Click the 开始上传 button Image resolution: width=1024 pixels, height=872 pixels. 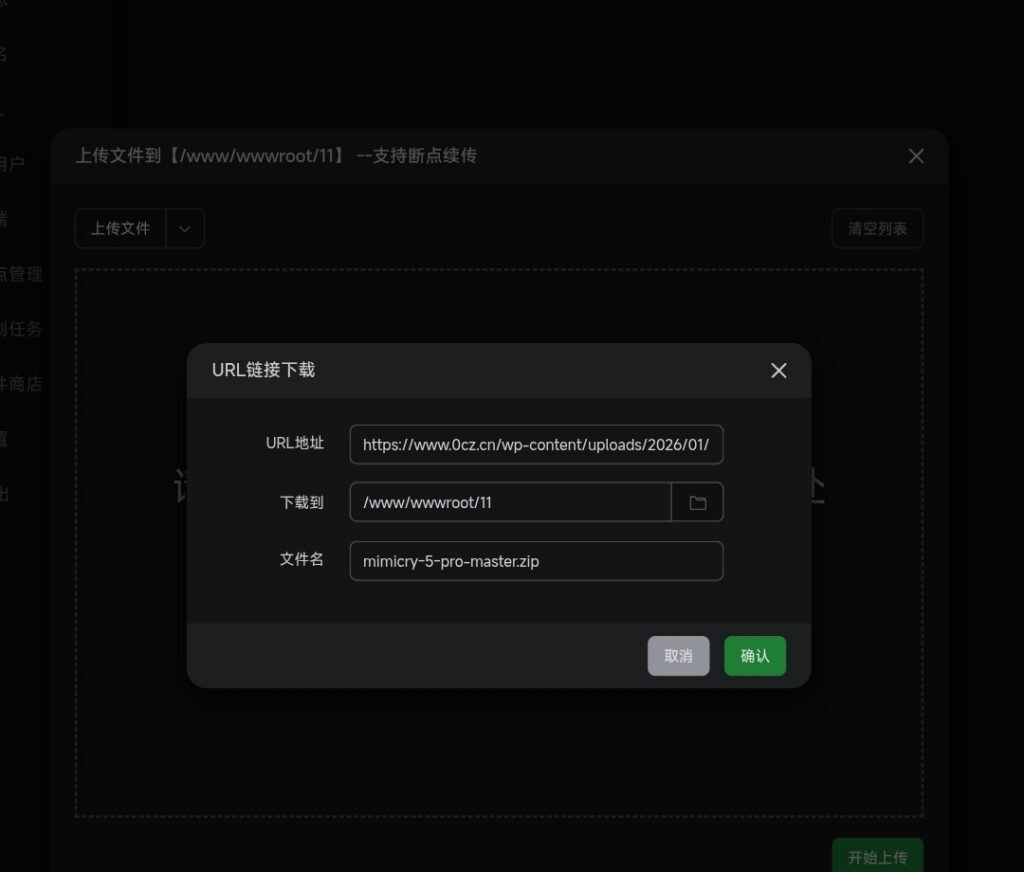[877, 855]
